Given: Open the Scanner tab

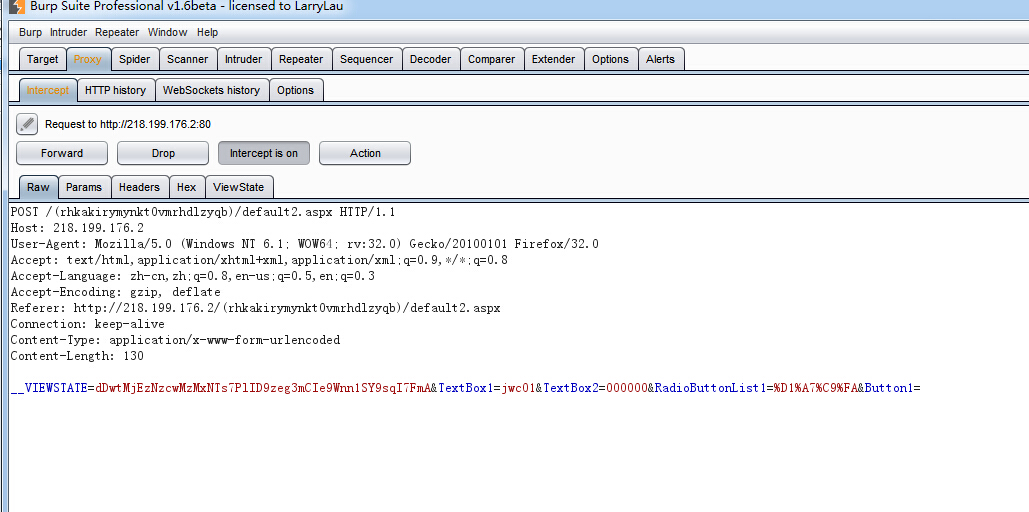Looking at the screenshot, I should (188, 59).
